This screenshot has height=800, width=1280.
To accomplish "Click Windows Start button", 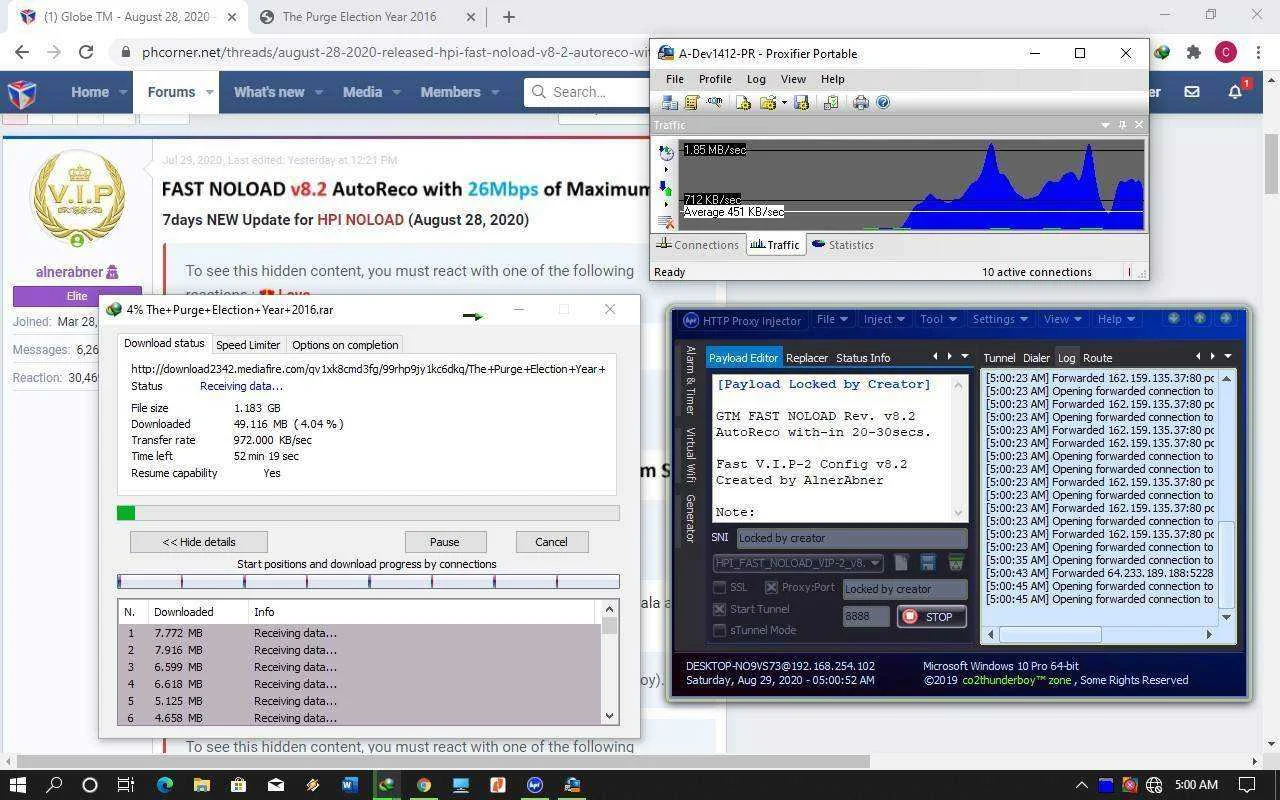I will click(17, 785).
